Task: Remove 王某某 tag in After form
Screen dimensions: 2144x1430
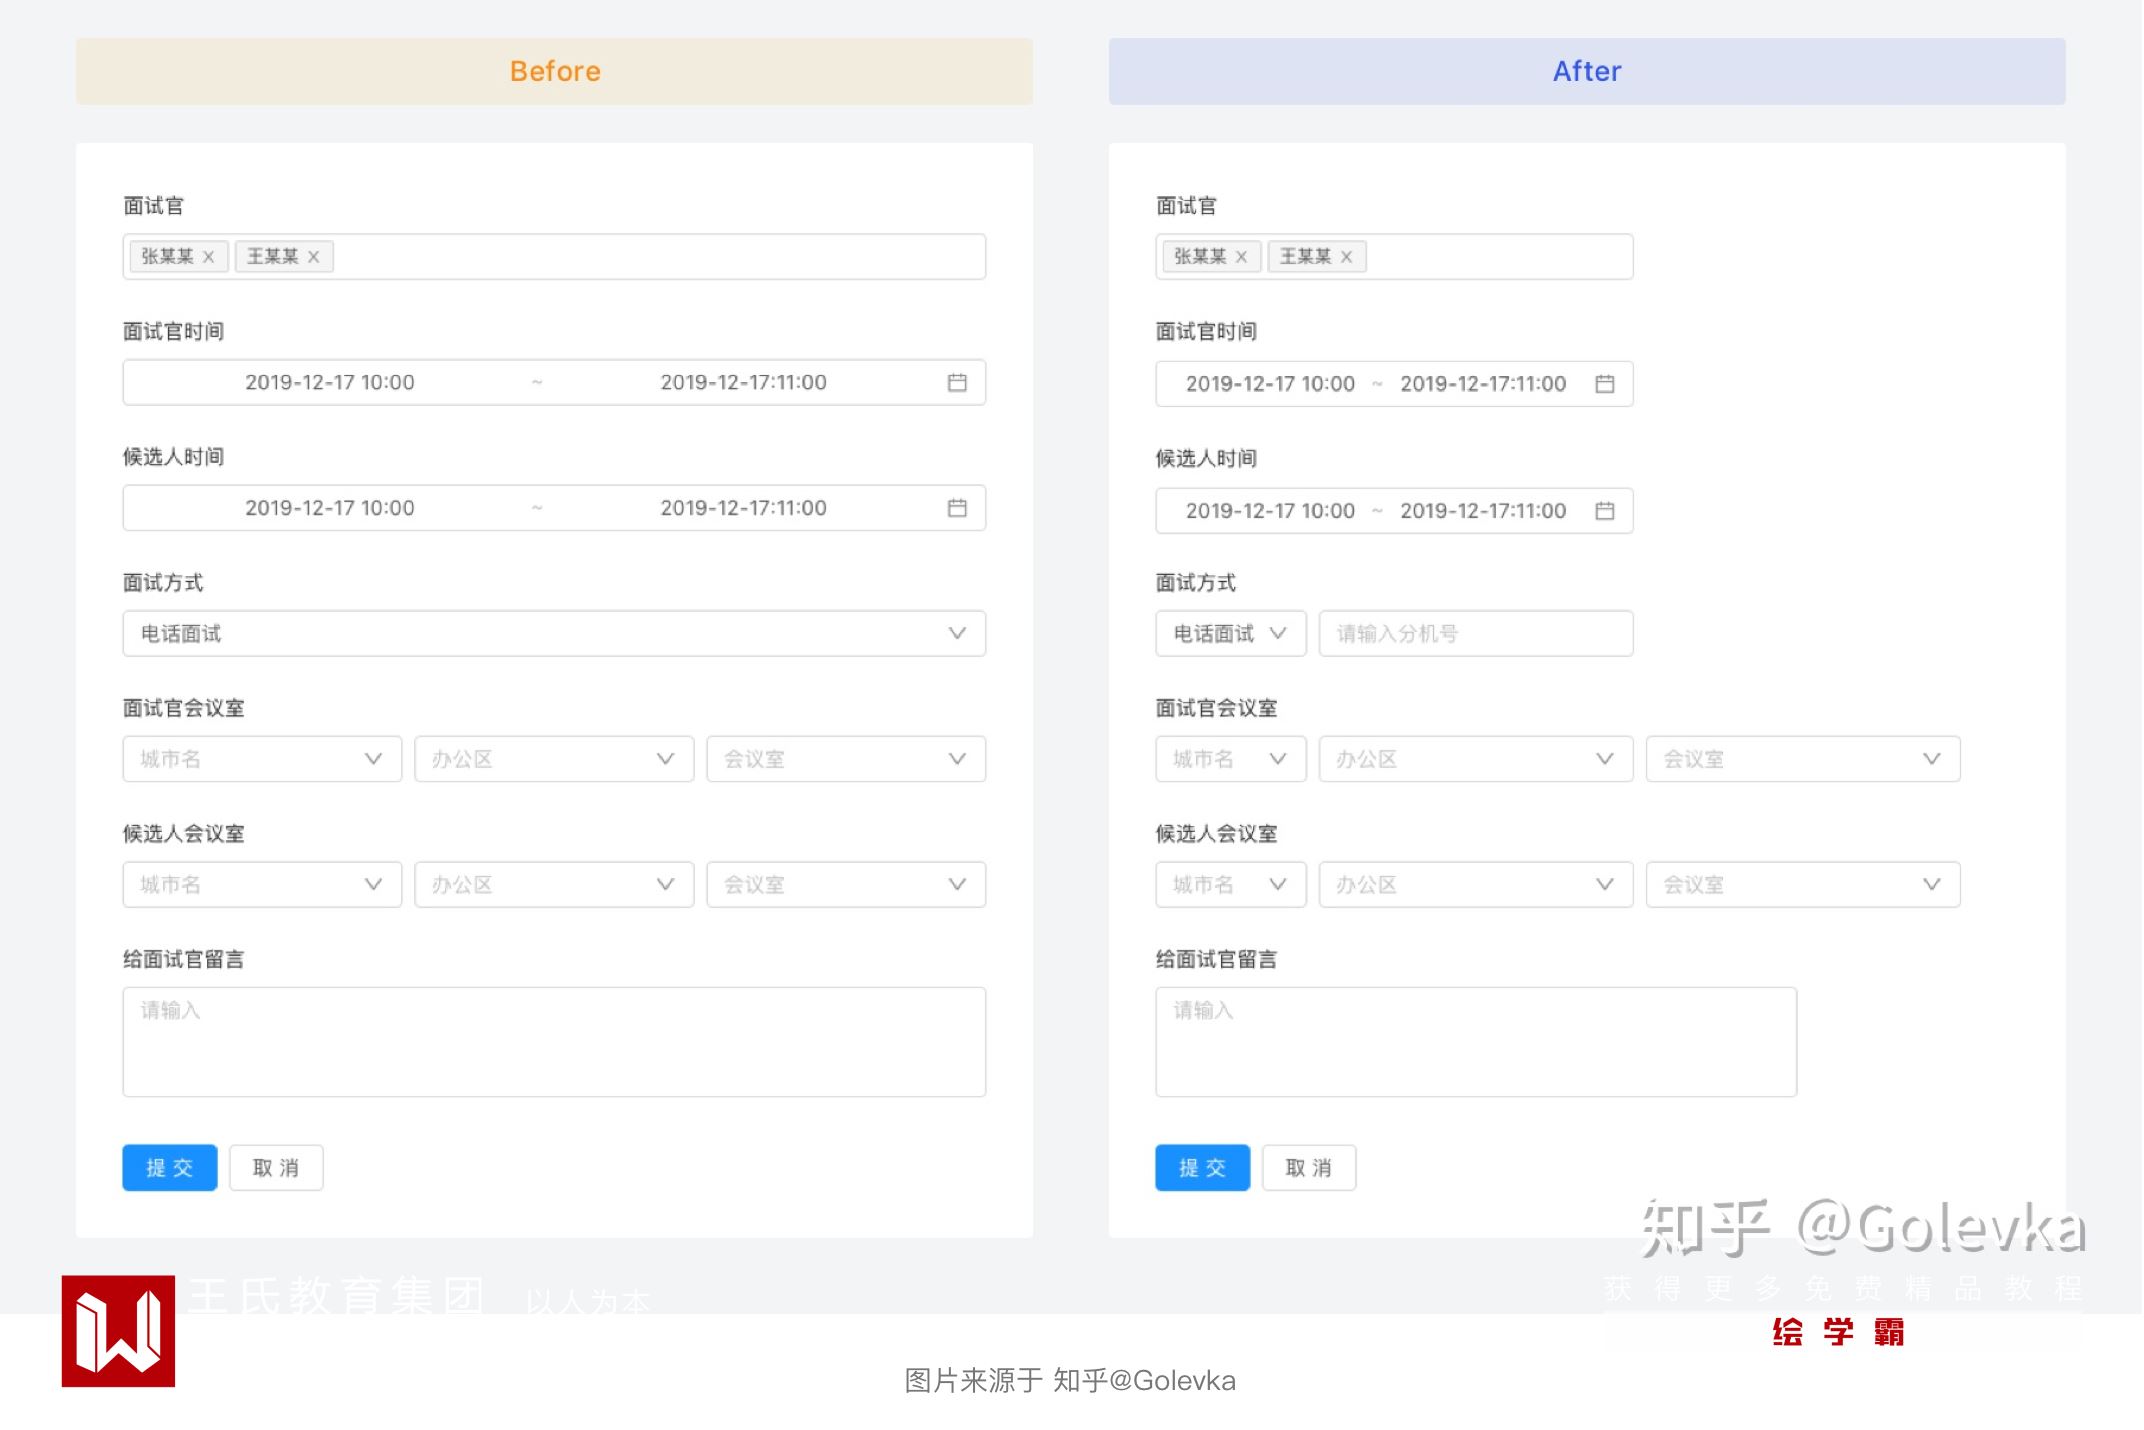Action: point(1346,257)
